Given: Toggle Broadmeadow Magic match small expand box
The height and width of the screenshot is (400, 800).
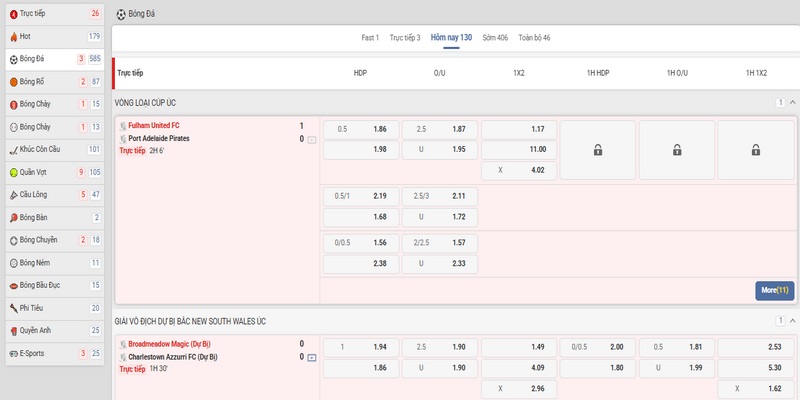Looking at the screenshot, I should pyautogui.click(x=311, y=357).
